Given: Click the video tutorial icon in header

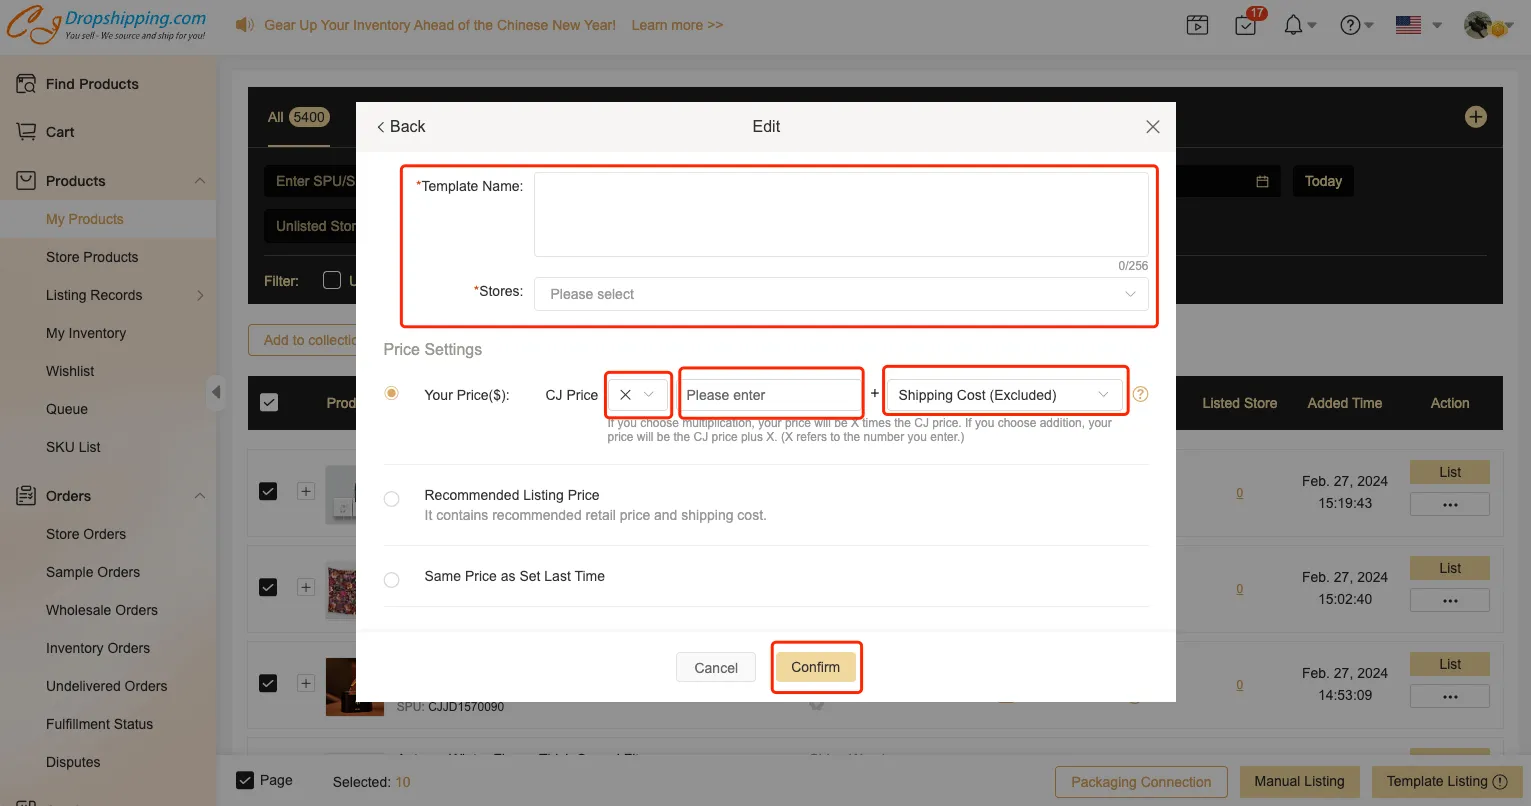Looking at the screenshot, I should 1197,25.
